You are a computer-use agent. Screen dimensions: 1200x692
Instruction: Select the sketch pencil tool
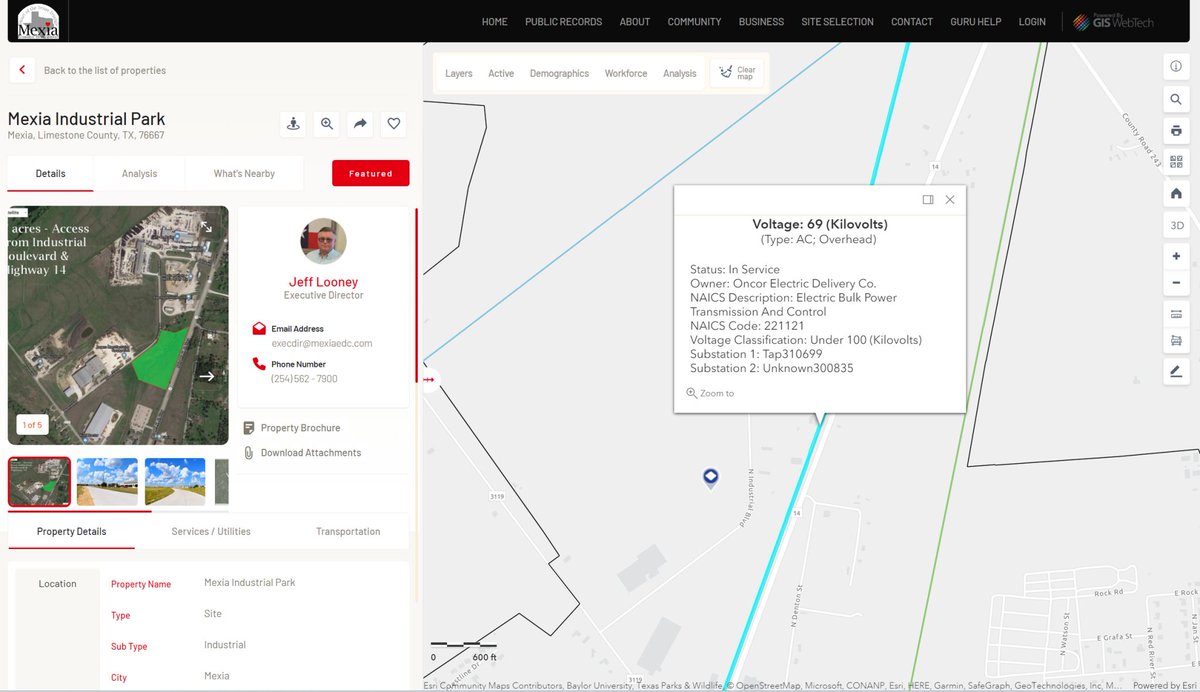click(1176, 371)
